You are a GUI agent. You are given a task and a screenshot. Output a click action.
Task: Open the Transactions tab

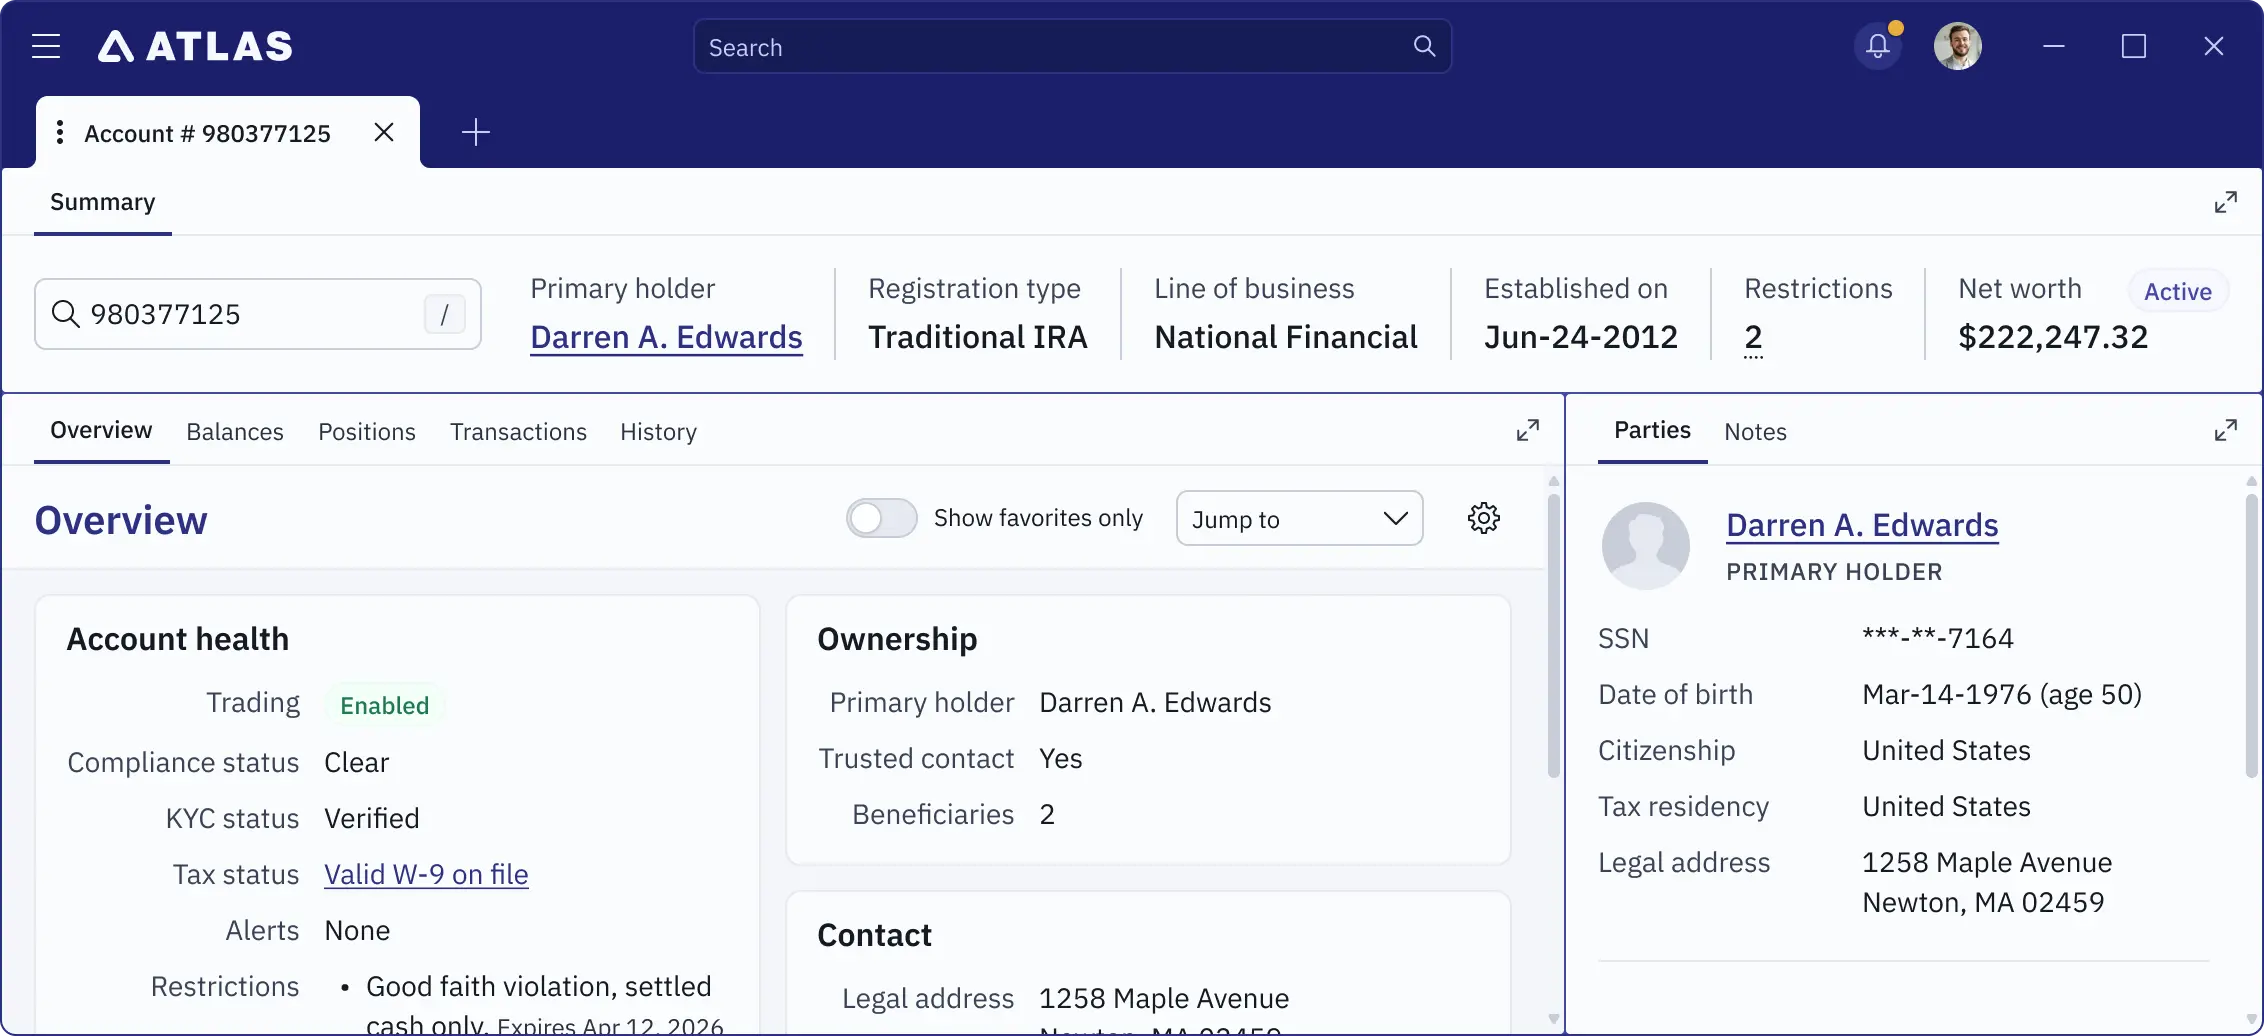coord(518,432)
